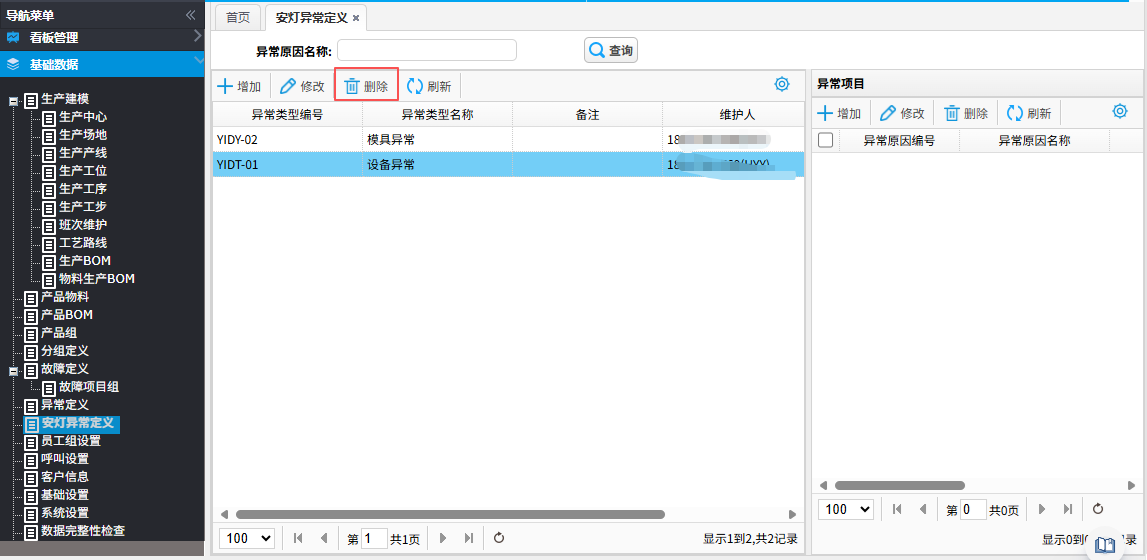Click the left grid horizontal scrollbar
This screenshot has width=1147, height=560.
point(450,514)
